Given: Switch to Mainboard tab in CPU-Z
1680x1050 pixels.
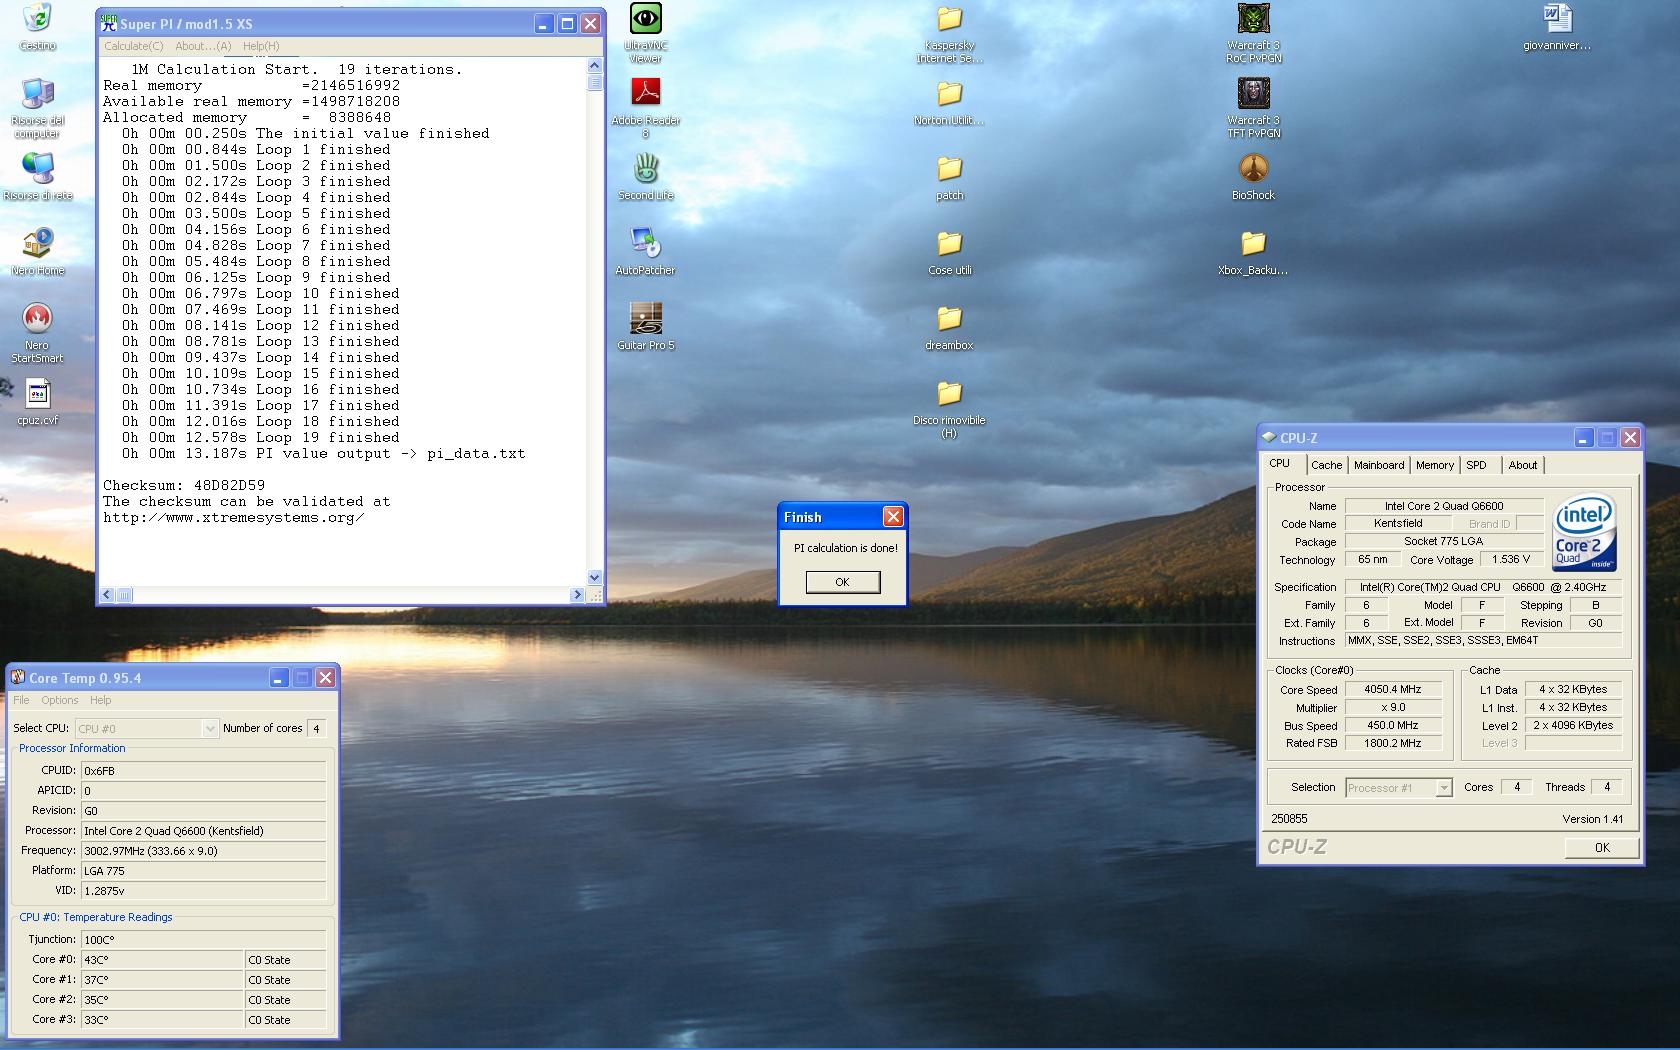Looking at the screenshot, I should pyautogui.click(x=1379, y=465).
